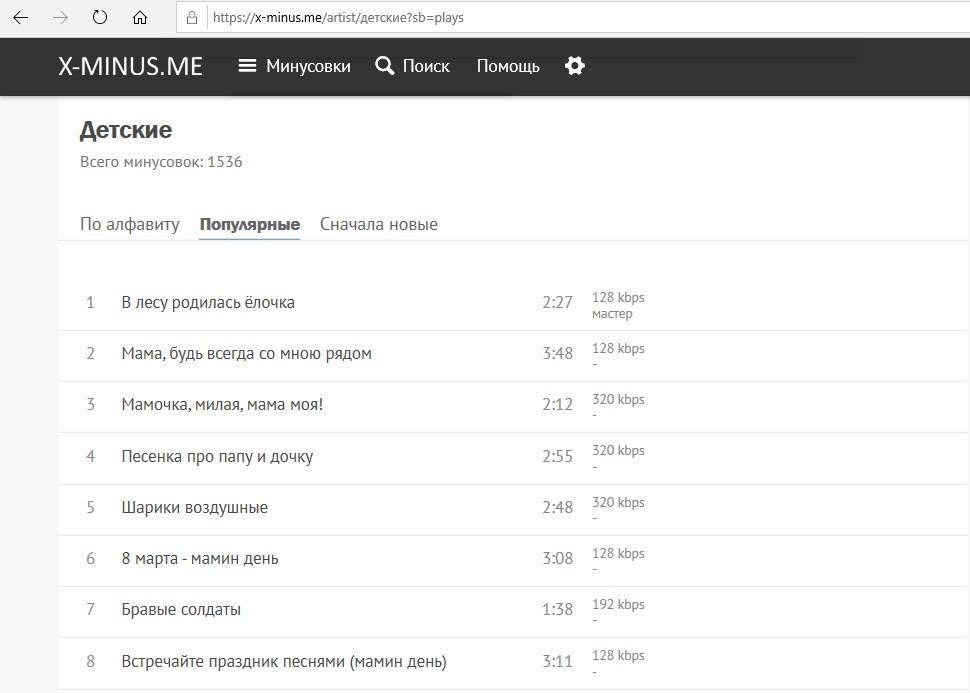The width and height of the screenshot is (970, 693).
Task: Click the padlock site info icon
Action: [x=192, y=17]
